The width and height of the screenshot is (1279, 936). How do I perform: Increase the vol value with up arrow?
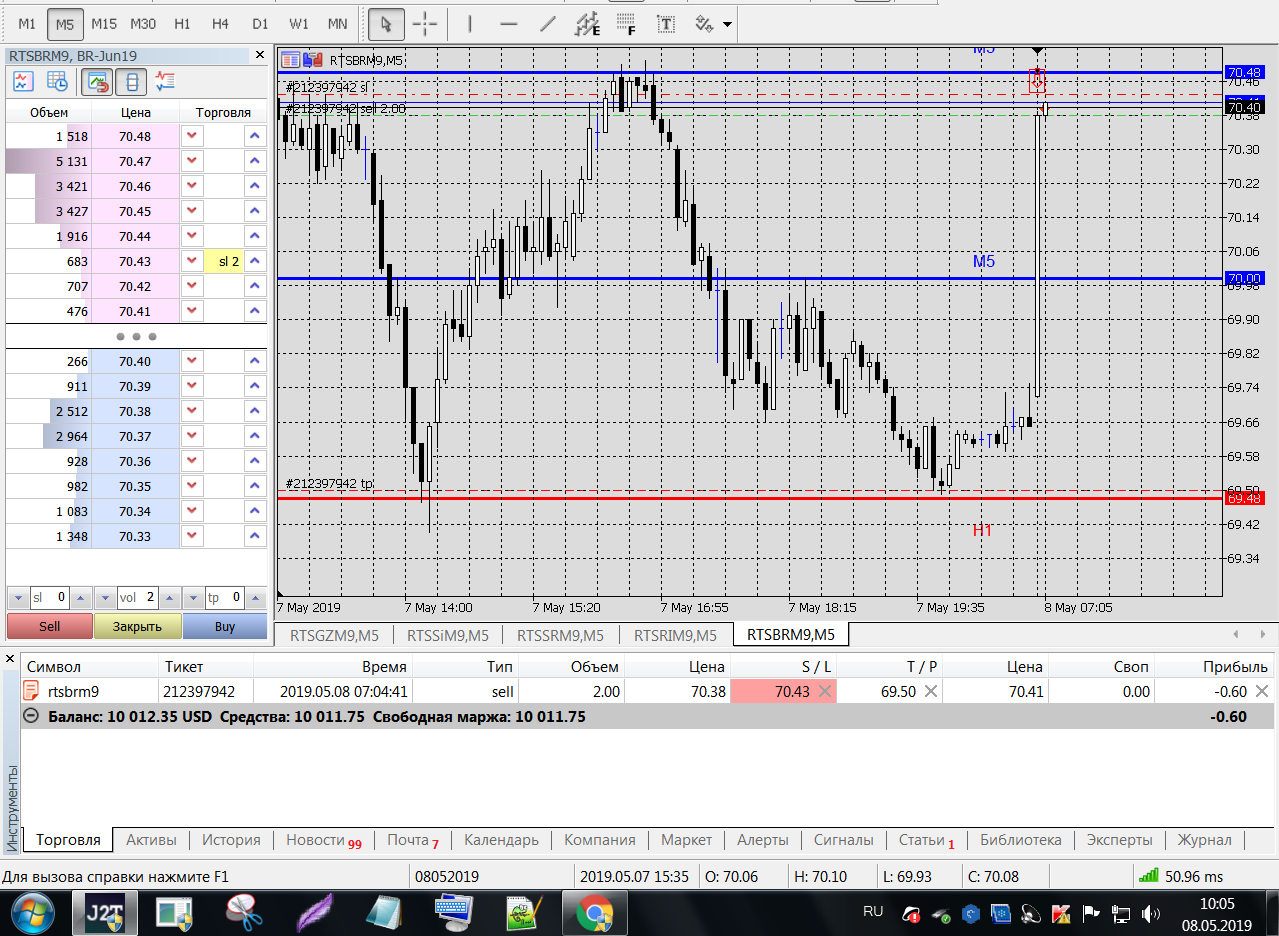pyautogui.click(x=167, y=598)
